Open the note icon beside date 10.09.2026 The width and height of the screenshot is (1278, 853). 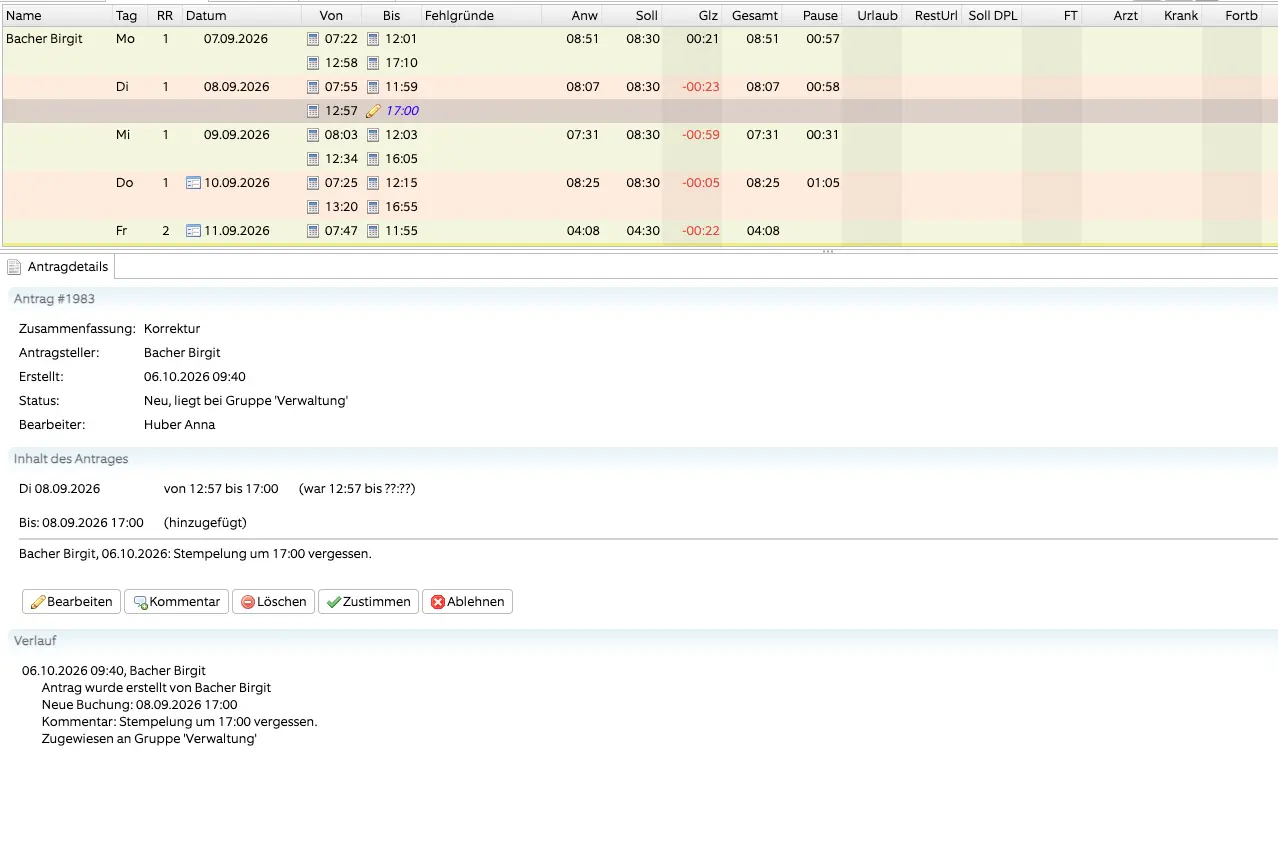tap(194, 183)
